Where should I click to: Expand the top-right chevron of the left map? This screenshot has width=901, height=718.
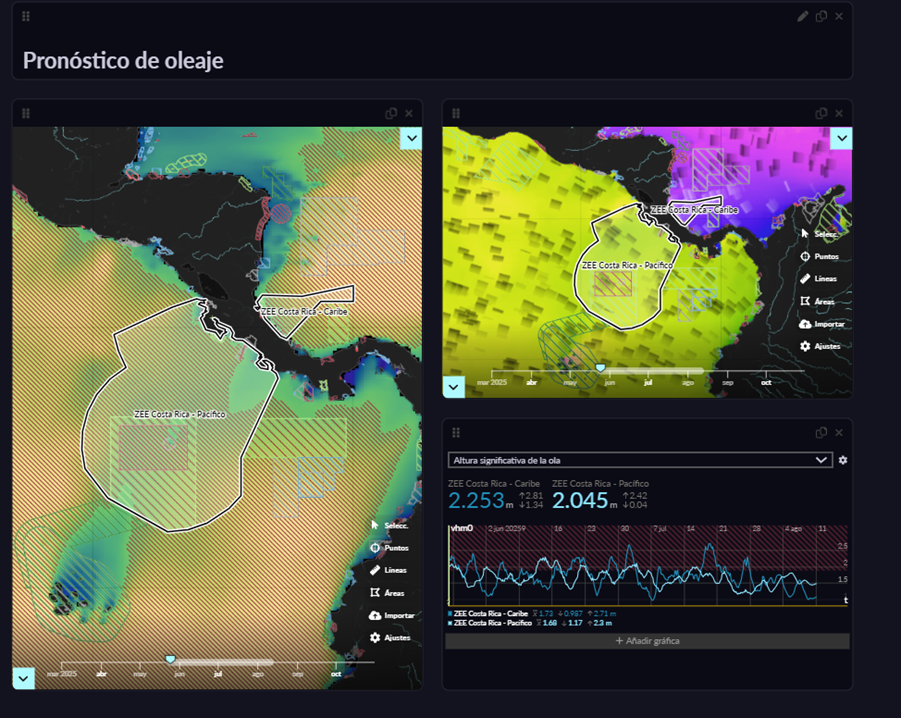point(410,138)
